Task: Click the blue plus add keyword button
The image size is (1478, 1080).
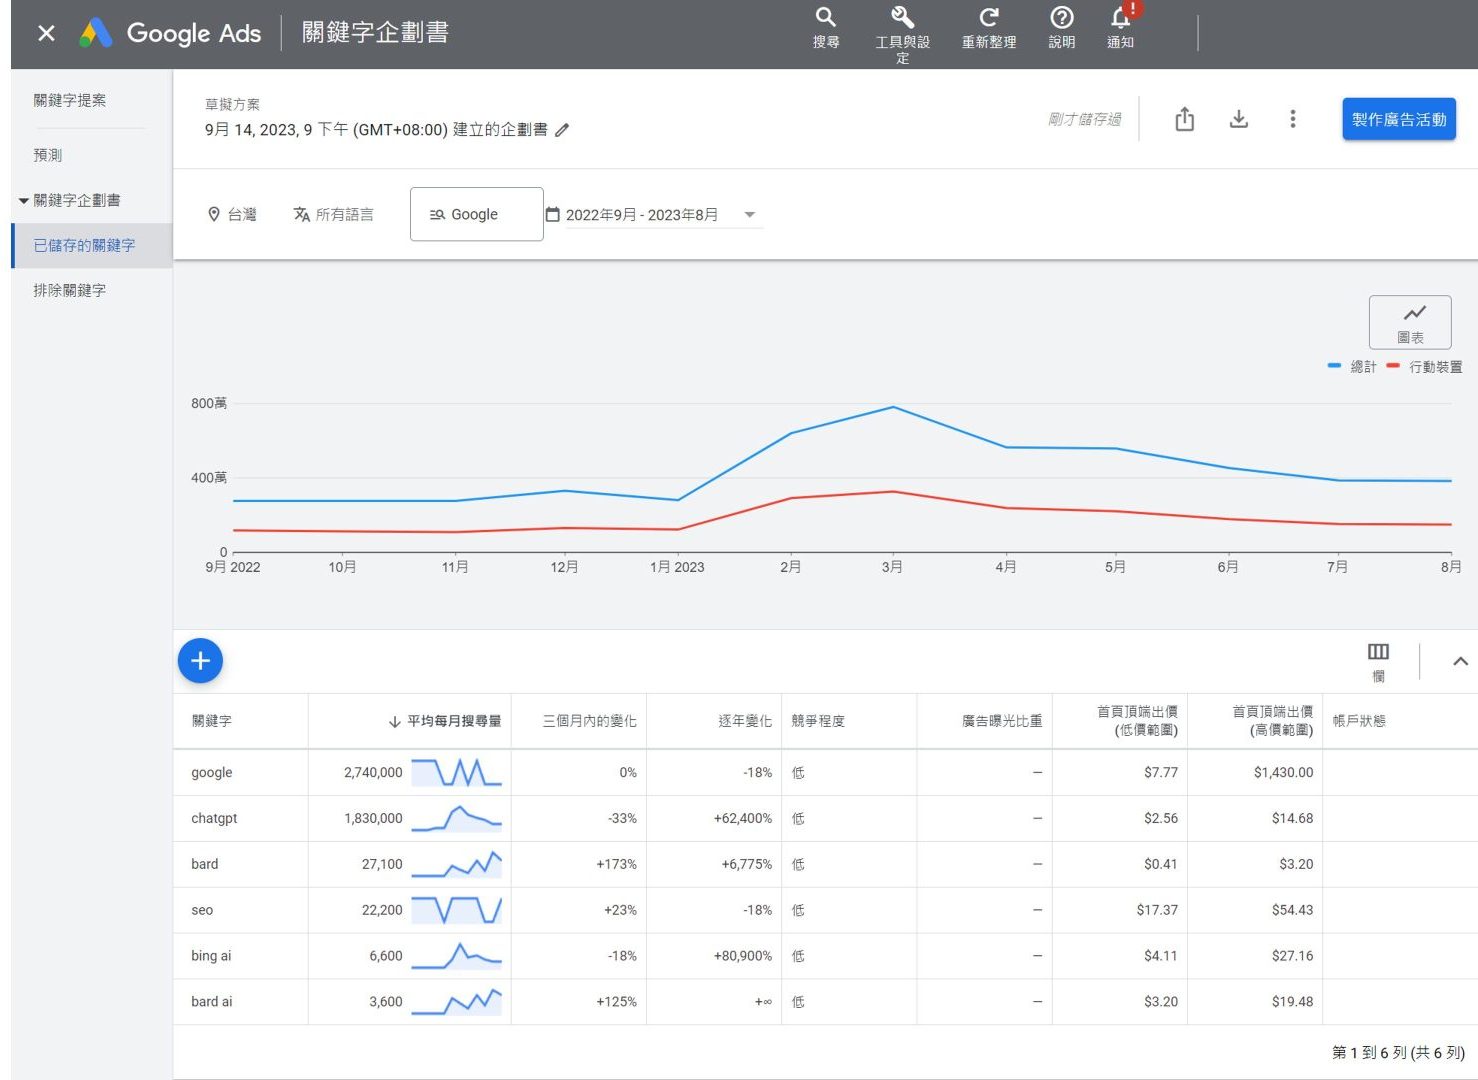Action: [200, 661]
